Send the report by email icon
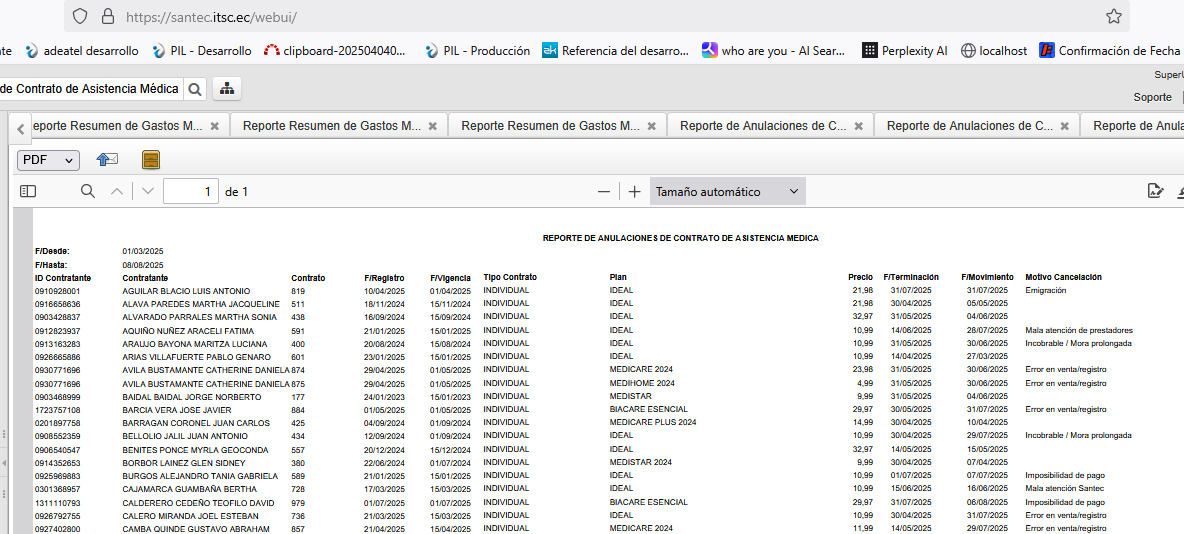The height and width of the screenshot is (534, 1184). point(107,160)
